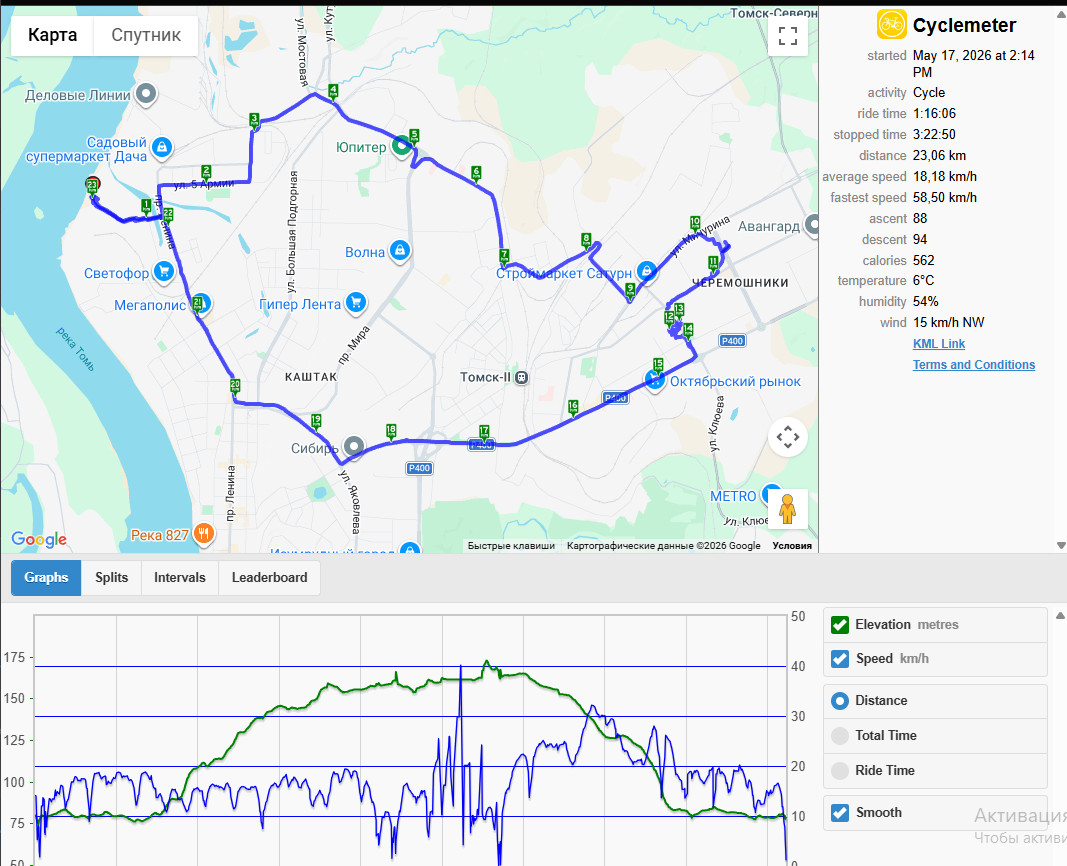Image resolution: width=1067 pixels, height=866 pixels.
Task: Click the map camera controls compass icon
Action: tap(787, 437)
